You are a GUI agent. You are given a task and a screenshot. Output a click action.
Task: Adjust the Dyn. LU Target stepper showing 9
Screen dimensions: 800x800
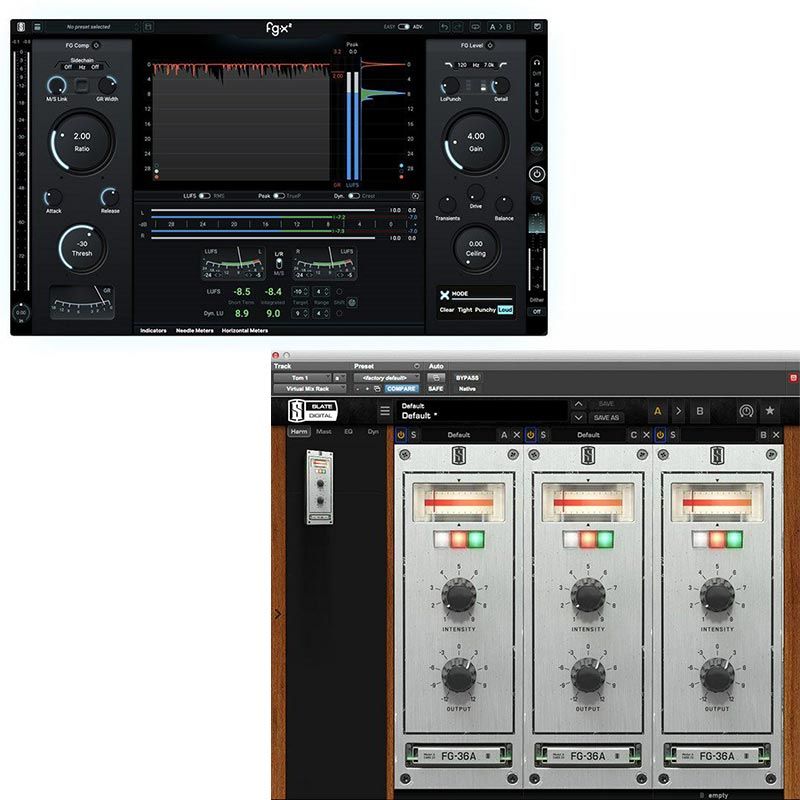tap(301, 313)
